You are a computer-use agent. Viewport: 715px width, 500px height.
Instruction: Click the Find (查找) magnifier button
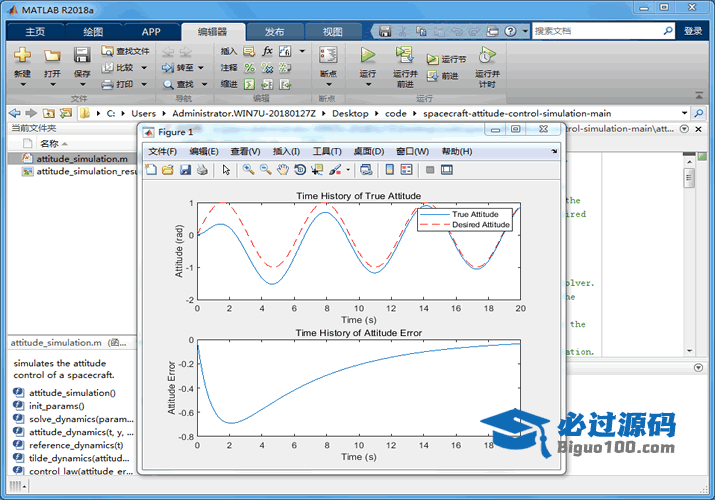click(x=179, y=84)
